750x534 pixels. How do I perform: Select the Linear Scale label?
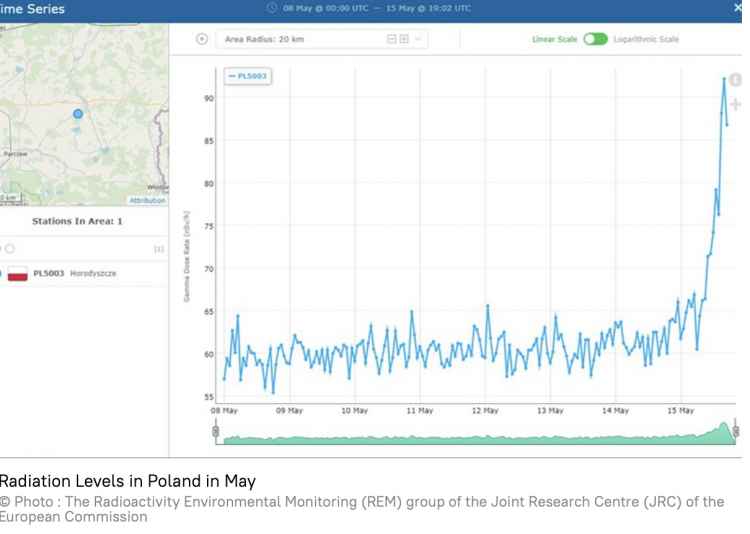coord(555,39)
